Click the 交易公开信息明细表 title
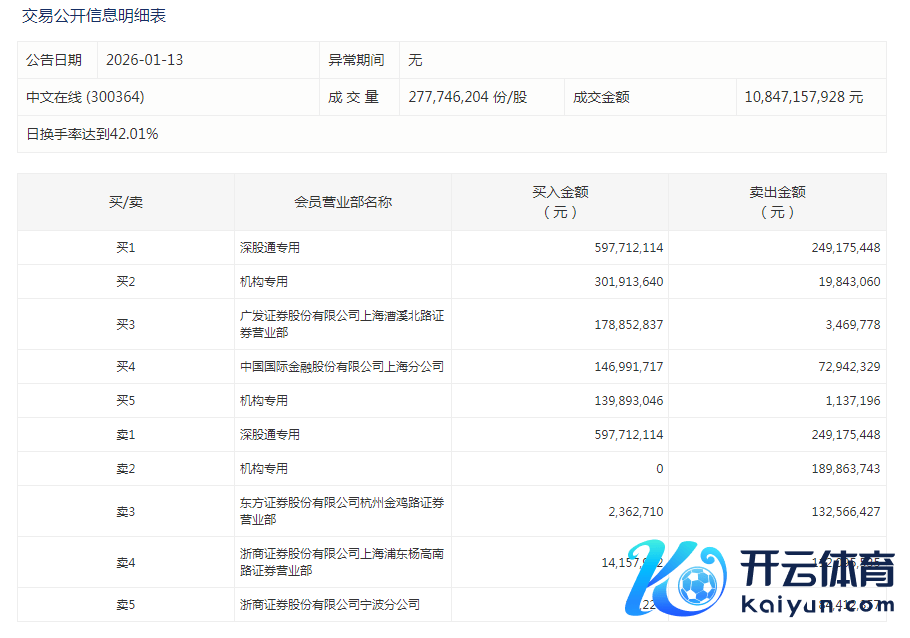 94,16
